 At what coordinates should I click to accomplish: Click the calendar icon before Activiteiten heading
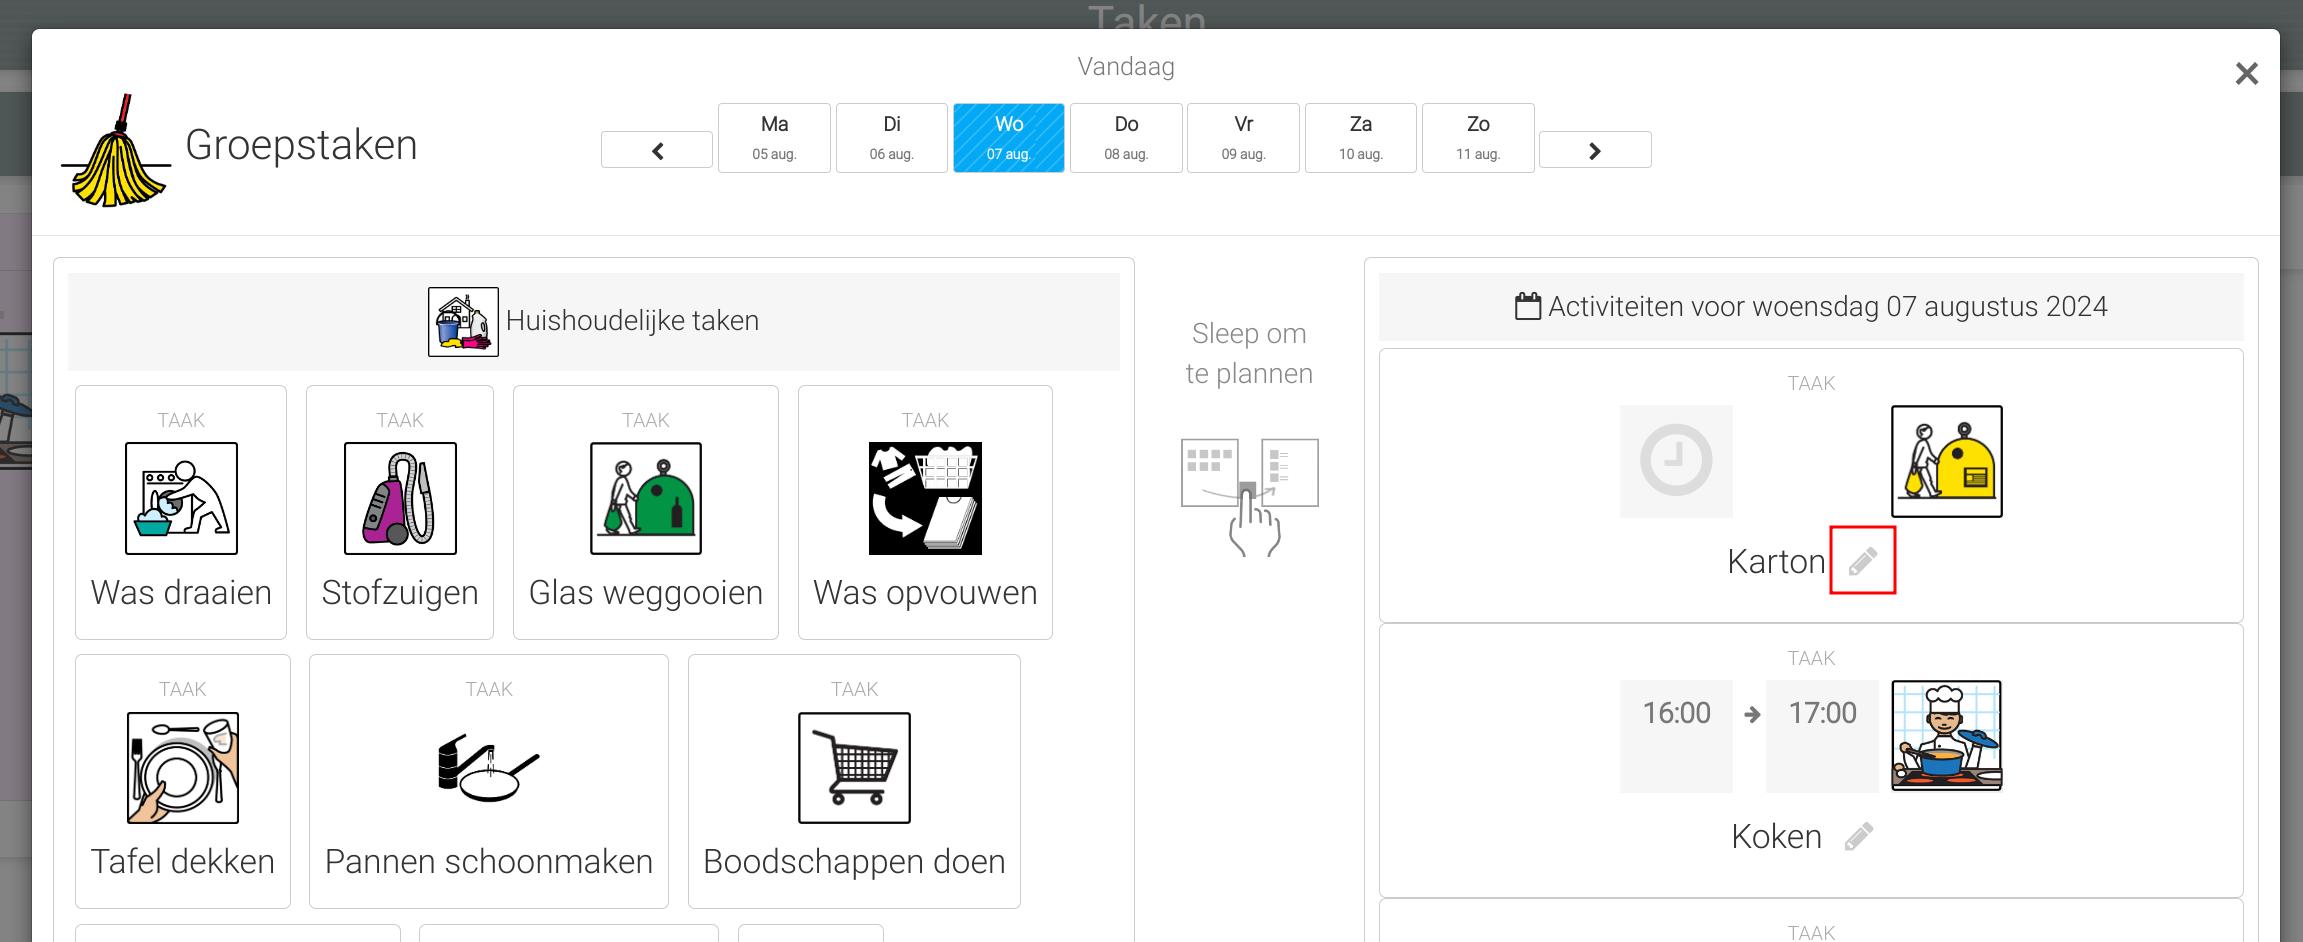pyautogui.click(x=1528, y=306)
